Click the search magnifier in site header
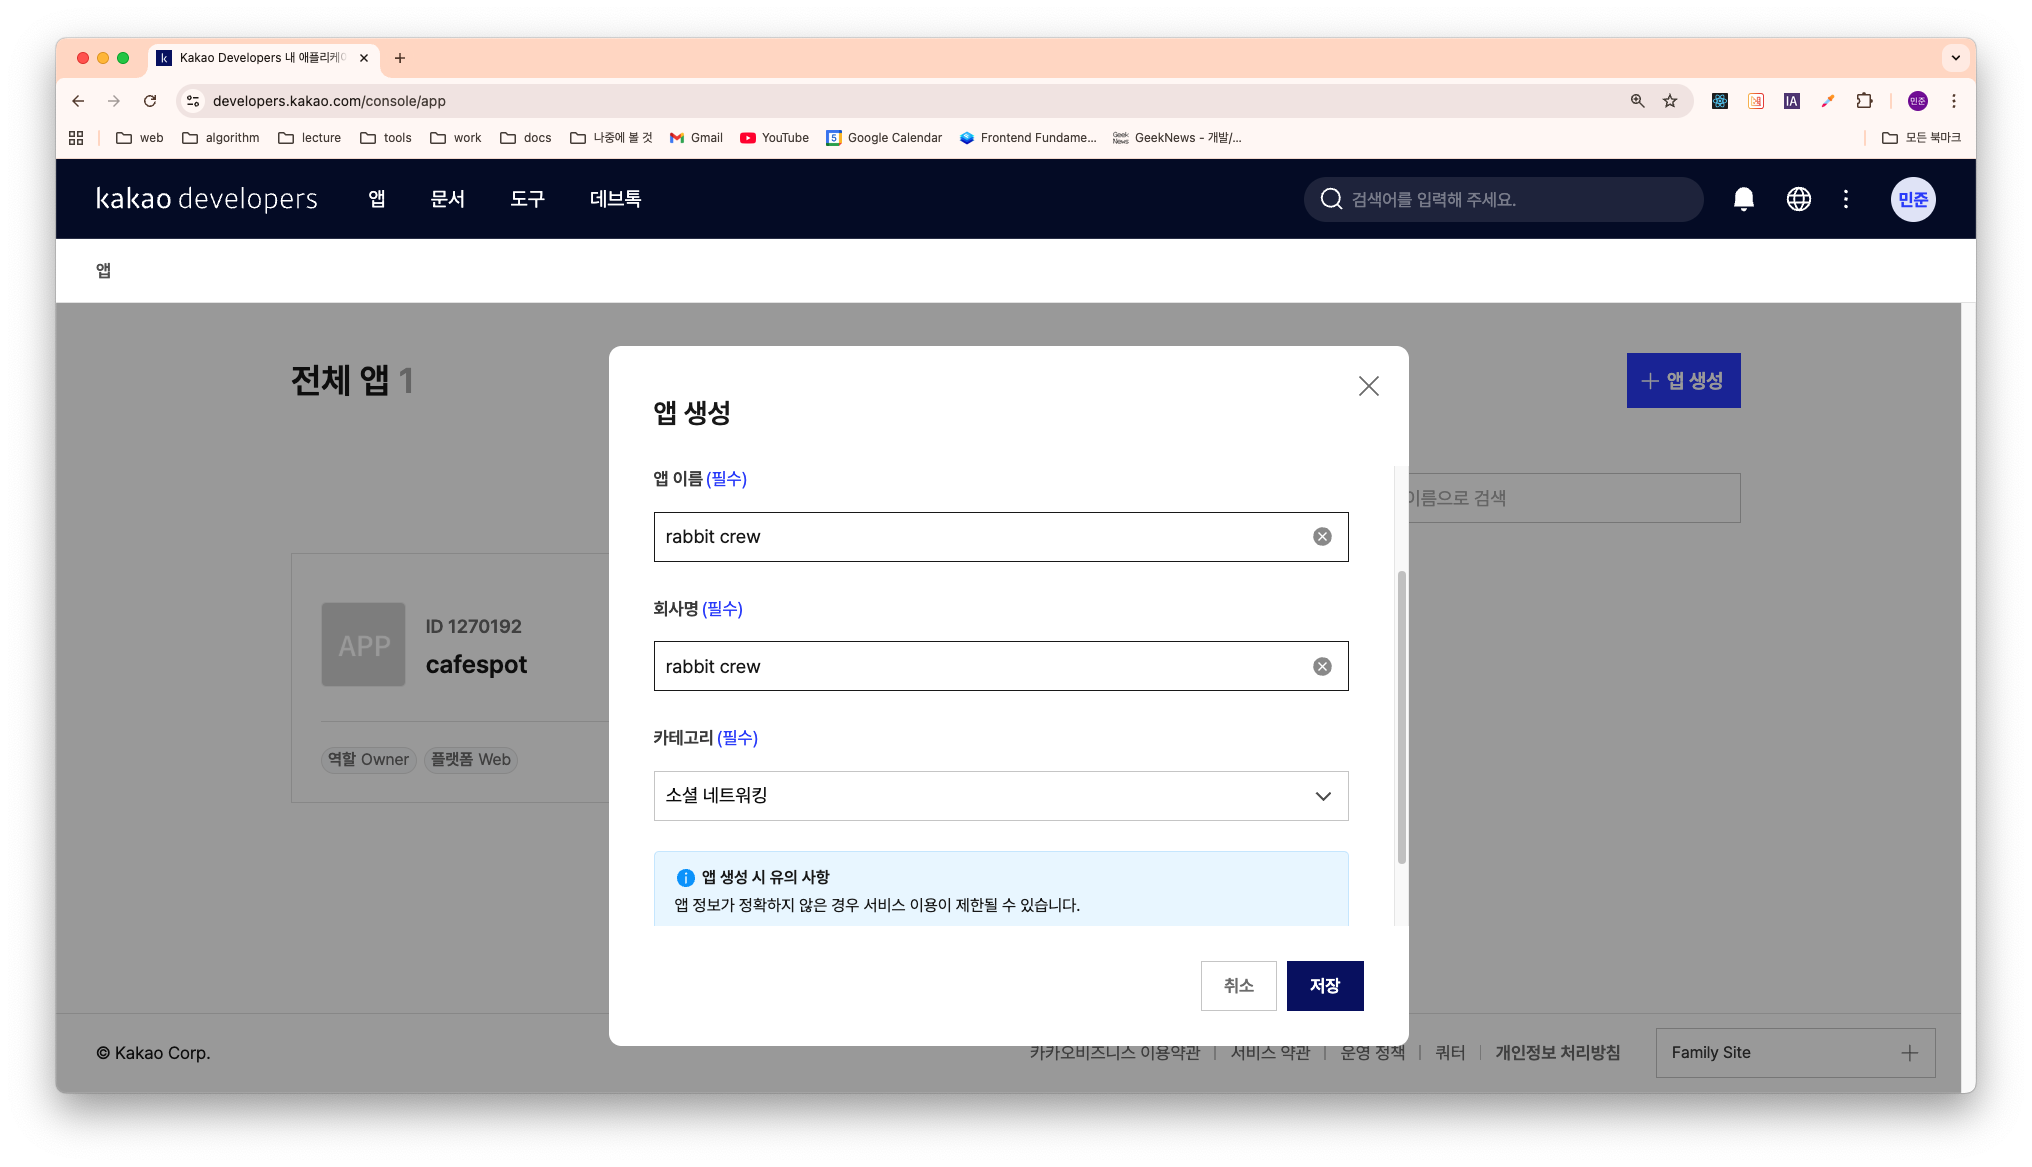 [1331, 199]
